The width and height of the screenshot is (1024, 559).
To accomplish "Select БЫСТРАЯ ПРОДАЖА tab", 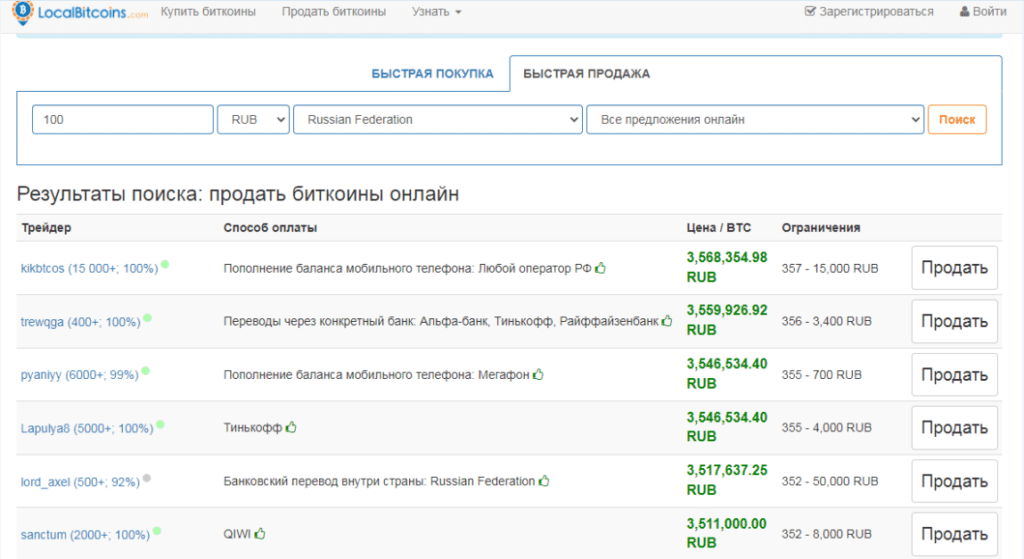I will [x=586, y=74].
